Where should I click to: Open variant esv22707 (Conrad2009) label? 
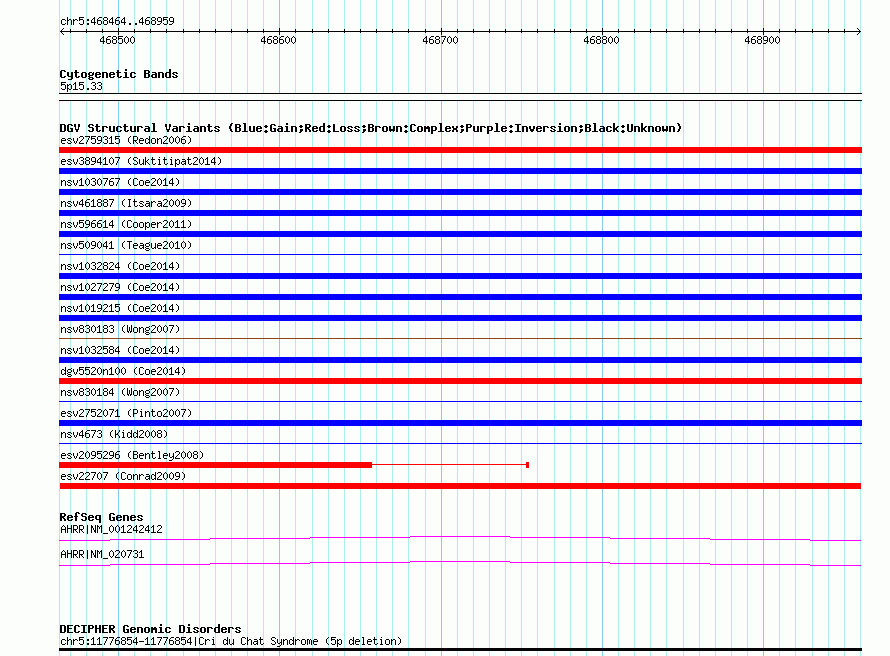tap(123, 476)
